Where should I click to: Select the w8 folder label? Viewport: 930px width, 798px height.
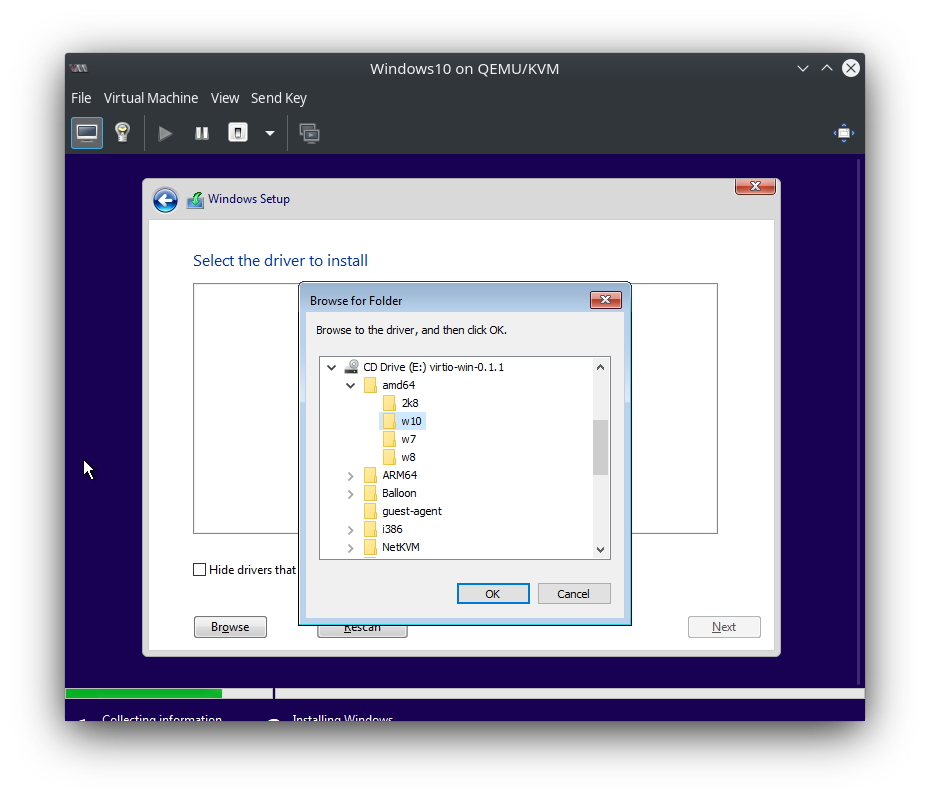(408, 457)
